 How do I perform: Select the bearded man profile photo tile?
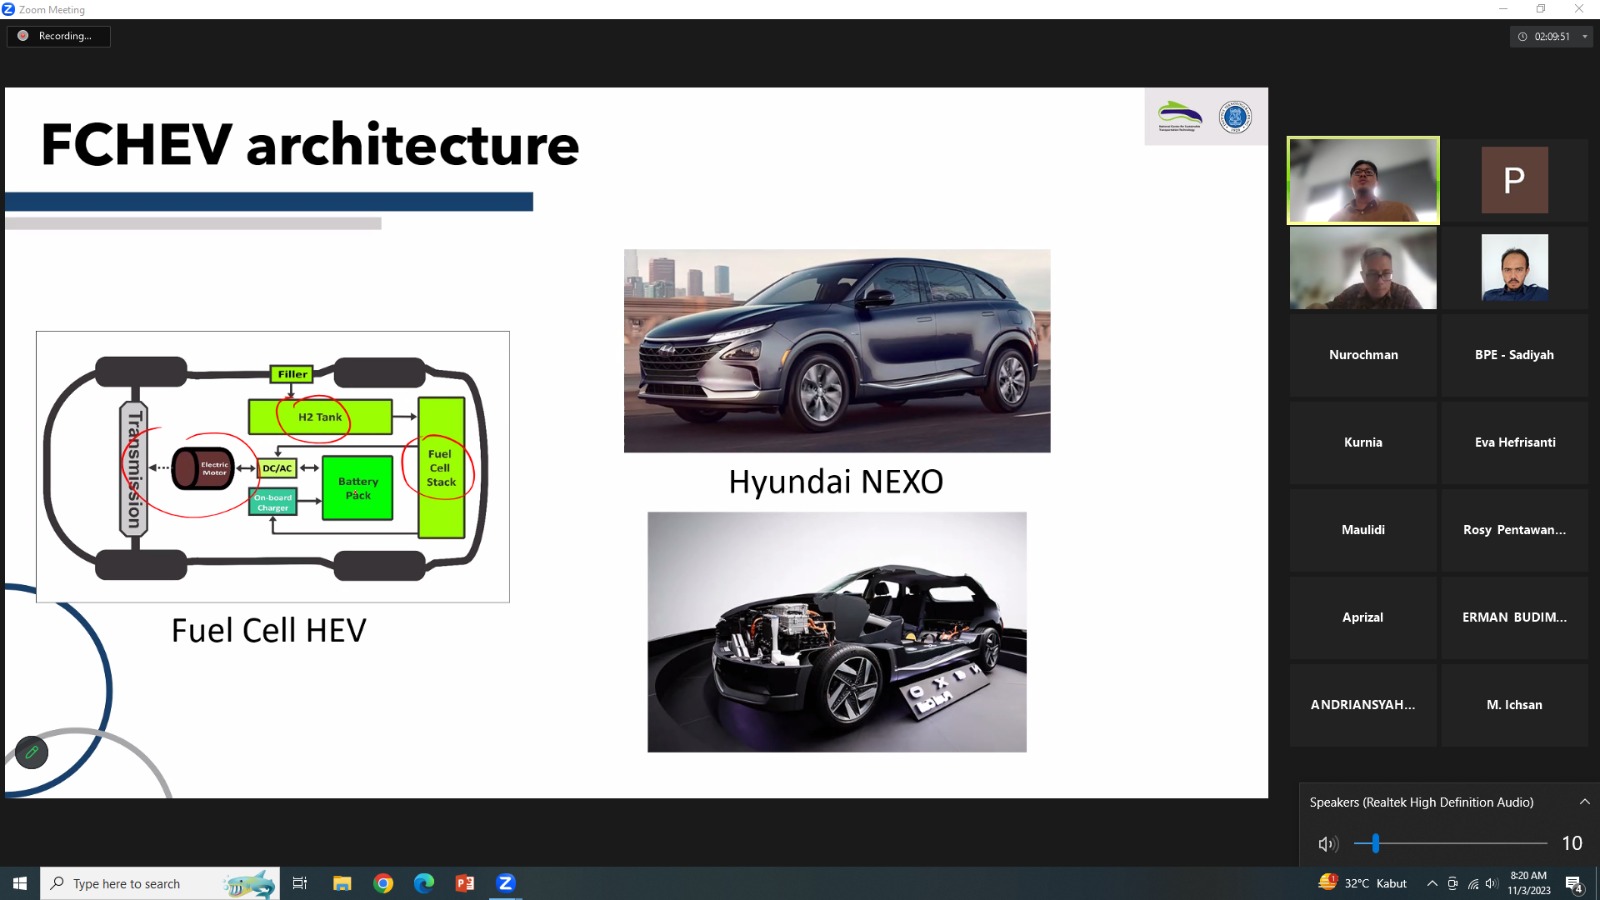point(1514,267)
